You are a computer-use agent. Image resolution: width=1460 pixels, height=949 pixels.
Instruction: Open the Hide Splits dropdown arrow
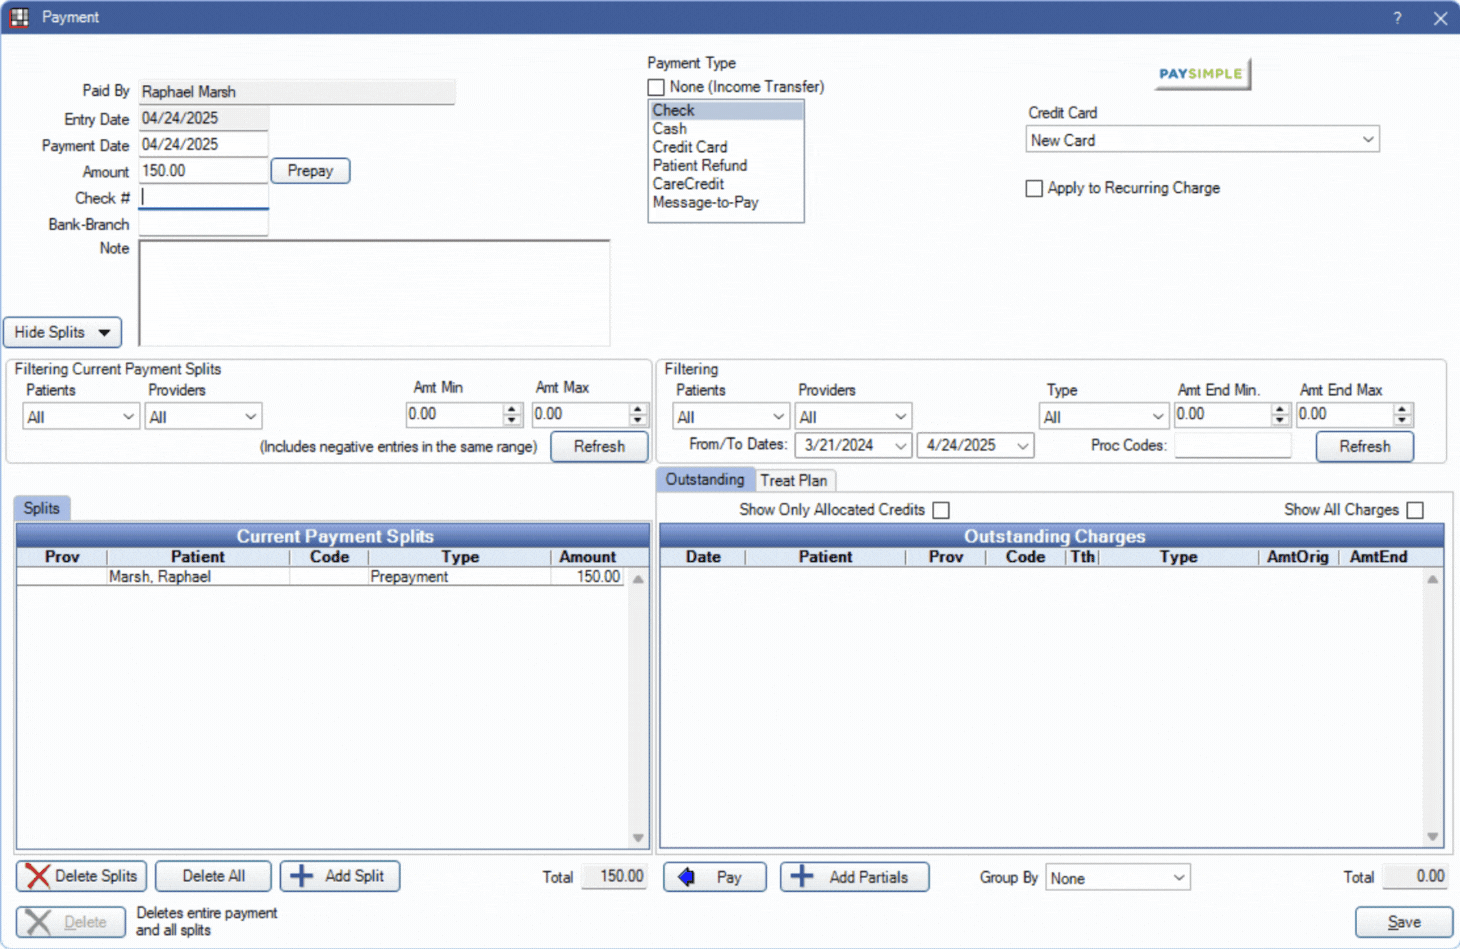pos(104,333)
